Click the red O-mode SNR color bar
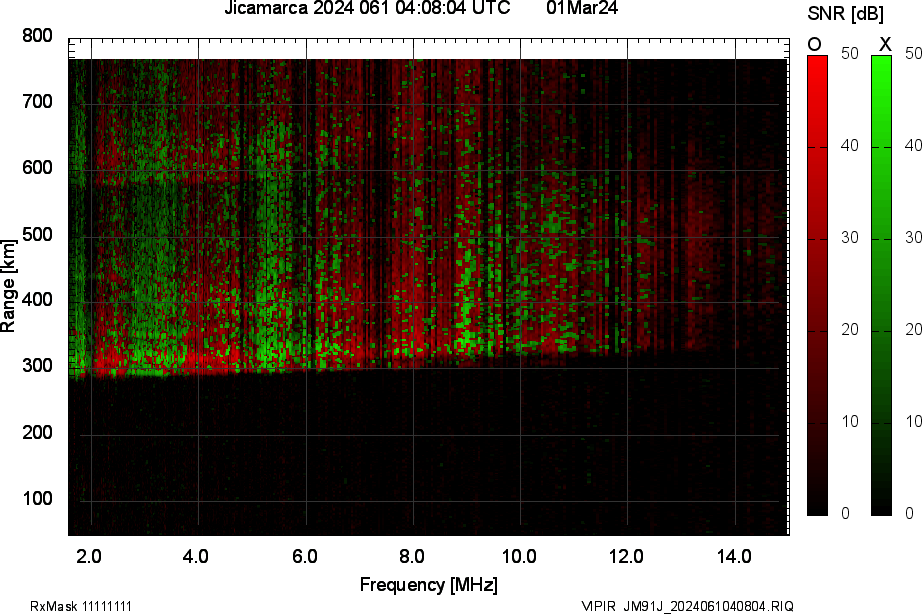 point(817,285)
